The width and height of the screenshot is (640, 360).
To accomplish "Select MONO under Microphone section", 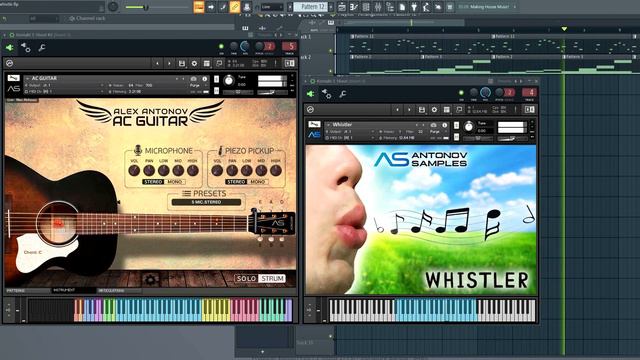I will coord(175,182).
